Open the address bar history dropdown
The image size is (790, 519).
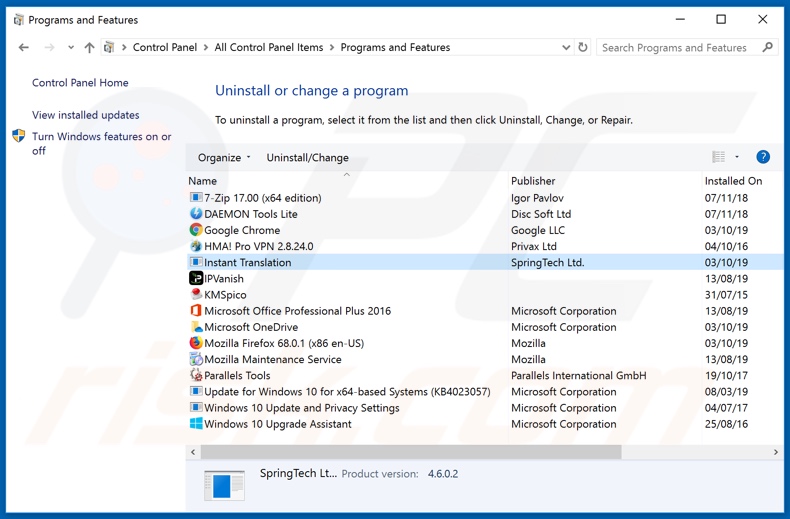point(566,47)
